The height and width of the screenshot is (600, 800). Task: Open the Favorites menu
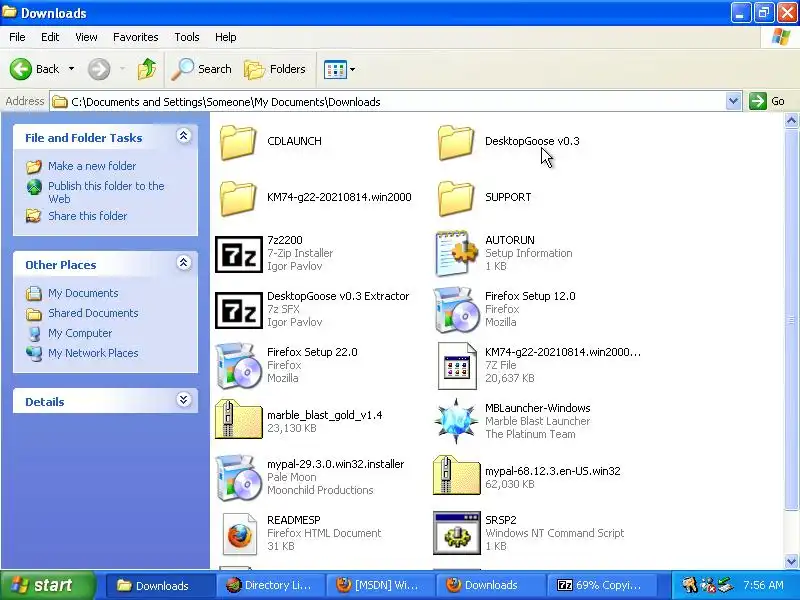[x=136, y=37]
